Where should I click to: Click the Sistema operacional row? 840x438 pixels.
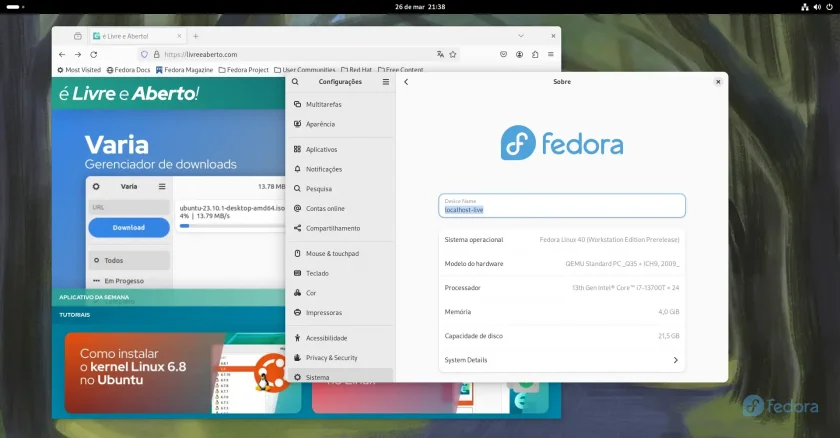click(562, 240)
